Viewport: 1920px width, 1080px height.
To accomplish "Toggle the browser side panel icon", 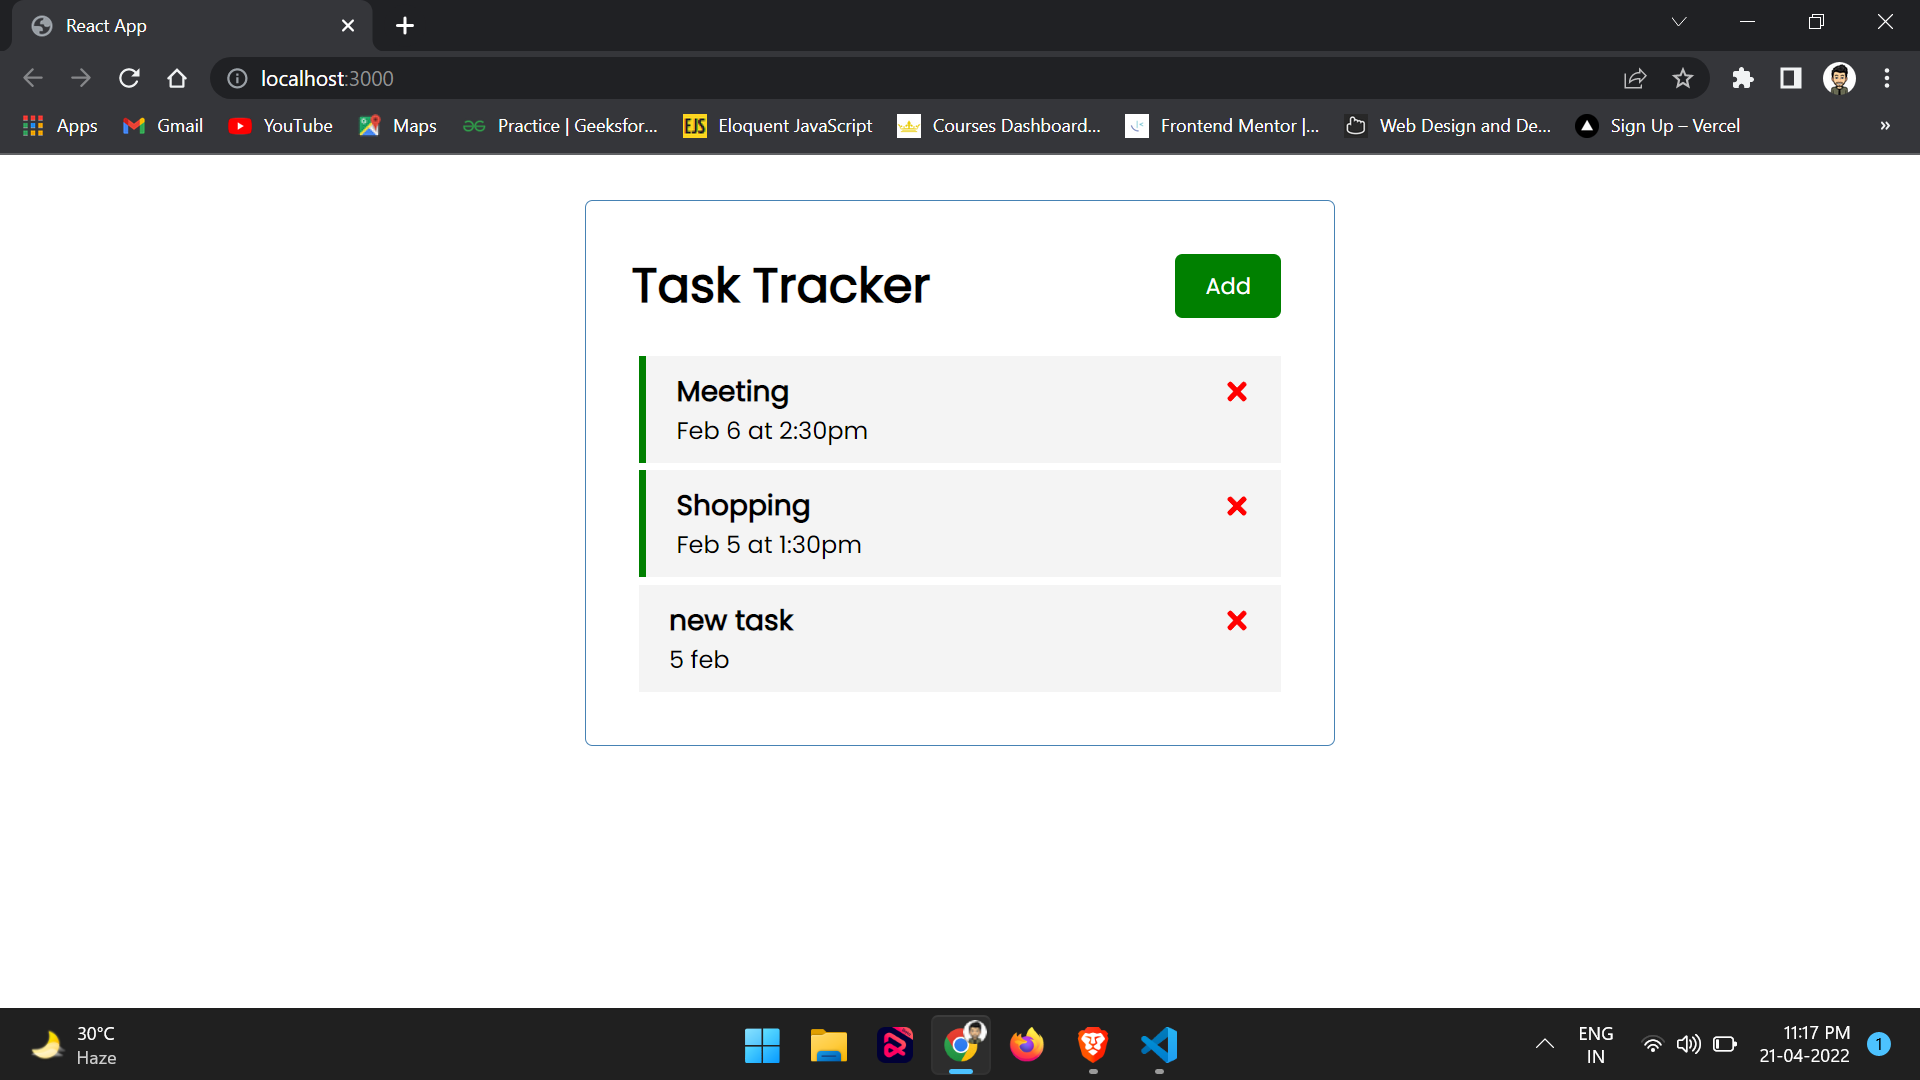I will 1791,78.
